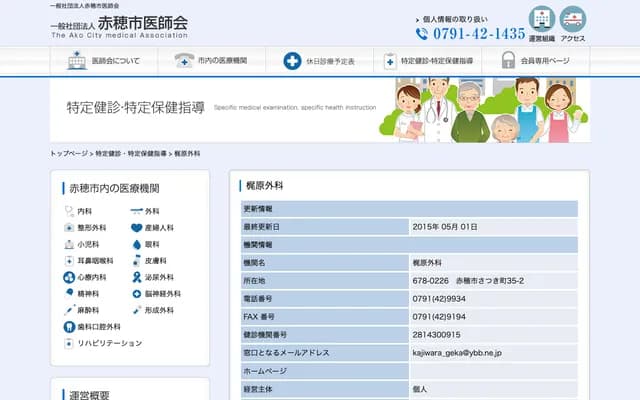Click the 運営組織 building icon

pos(541,19)
